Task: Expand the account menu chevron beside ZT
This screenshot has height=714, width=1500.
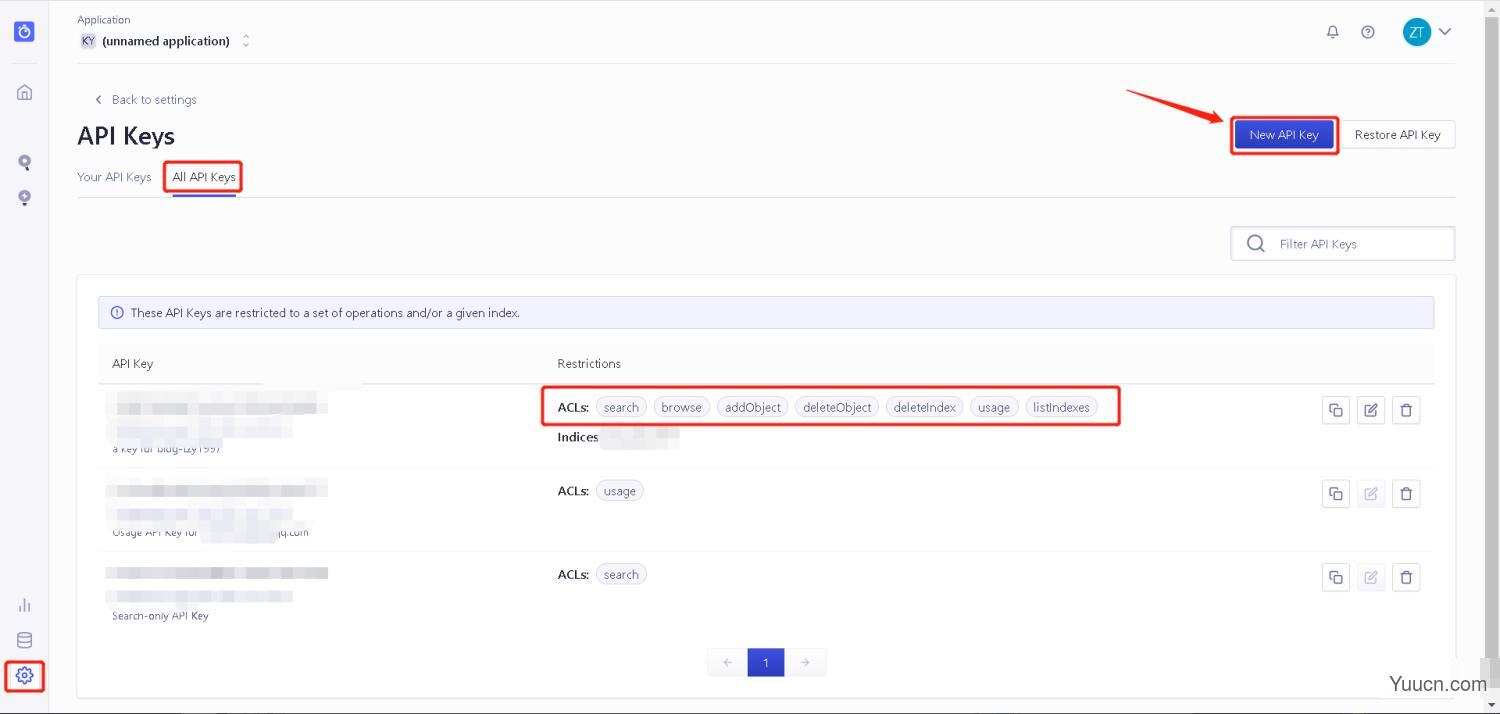Action: click(1445, 32)
